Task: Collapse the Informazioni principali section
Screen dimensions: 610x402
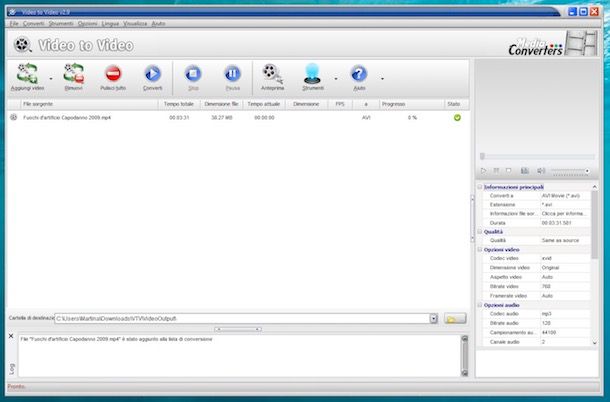Action: click(x=480, y=187)
